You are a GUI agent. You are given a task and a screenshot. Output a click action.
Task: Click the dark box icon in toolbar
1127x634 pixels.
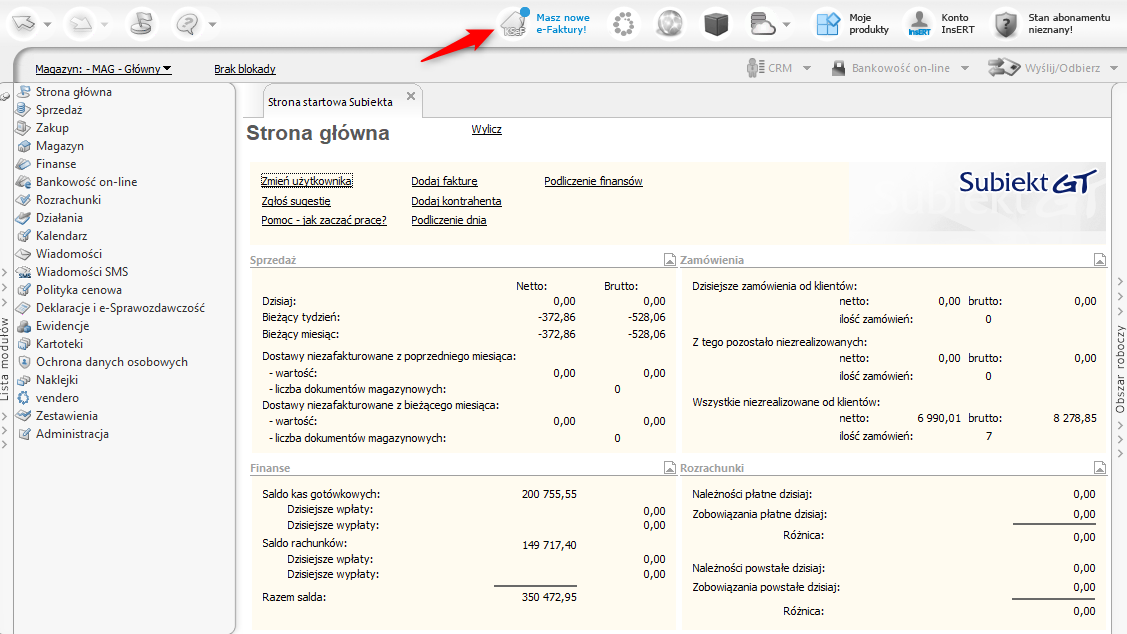[717, 23]
